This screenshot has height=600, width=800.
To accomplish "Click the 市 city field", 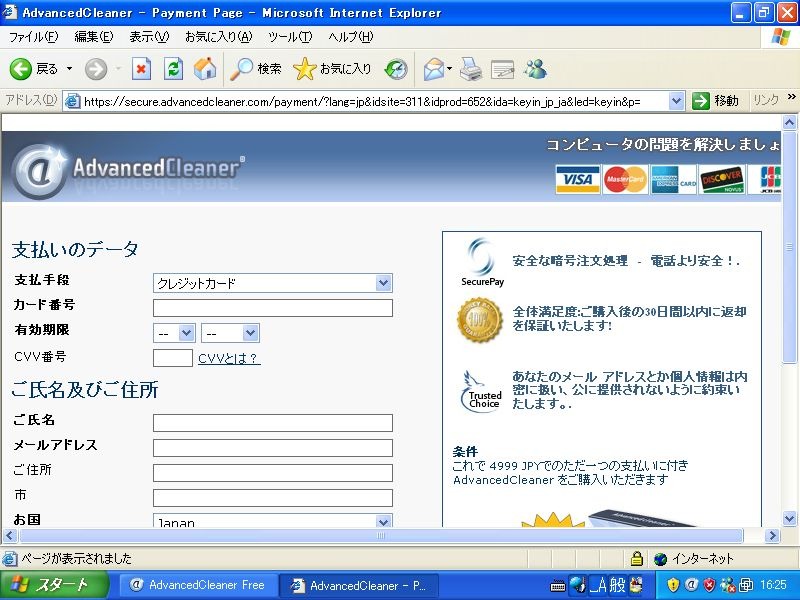I will 272,498.
